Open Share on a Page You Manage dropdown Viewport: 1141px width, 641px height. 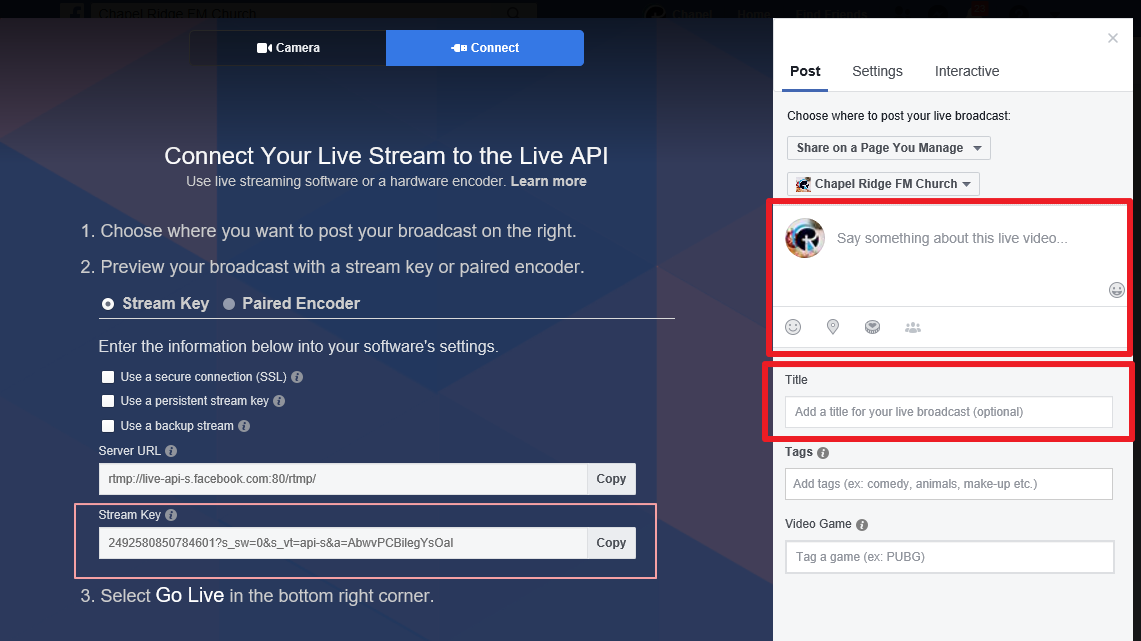point(888,148)
